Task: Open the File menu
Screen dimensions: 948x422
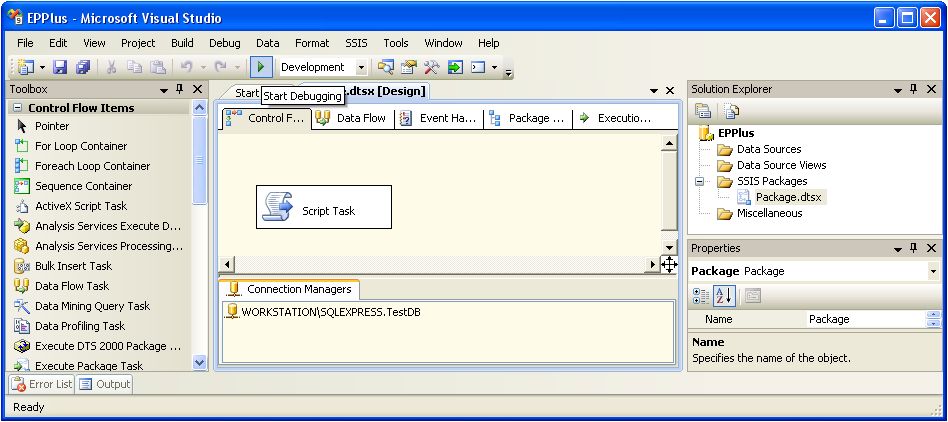Action: click(25, 43)
